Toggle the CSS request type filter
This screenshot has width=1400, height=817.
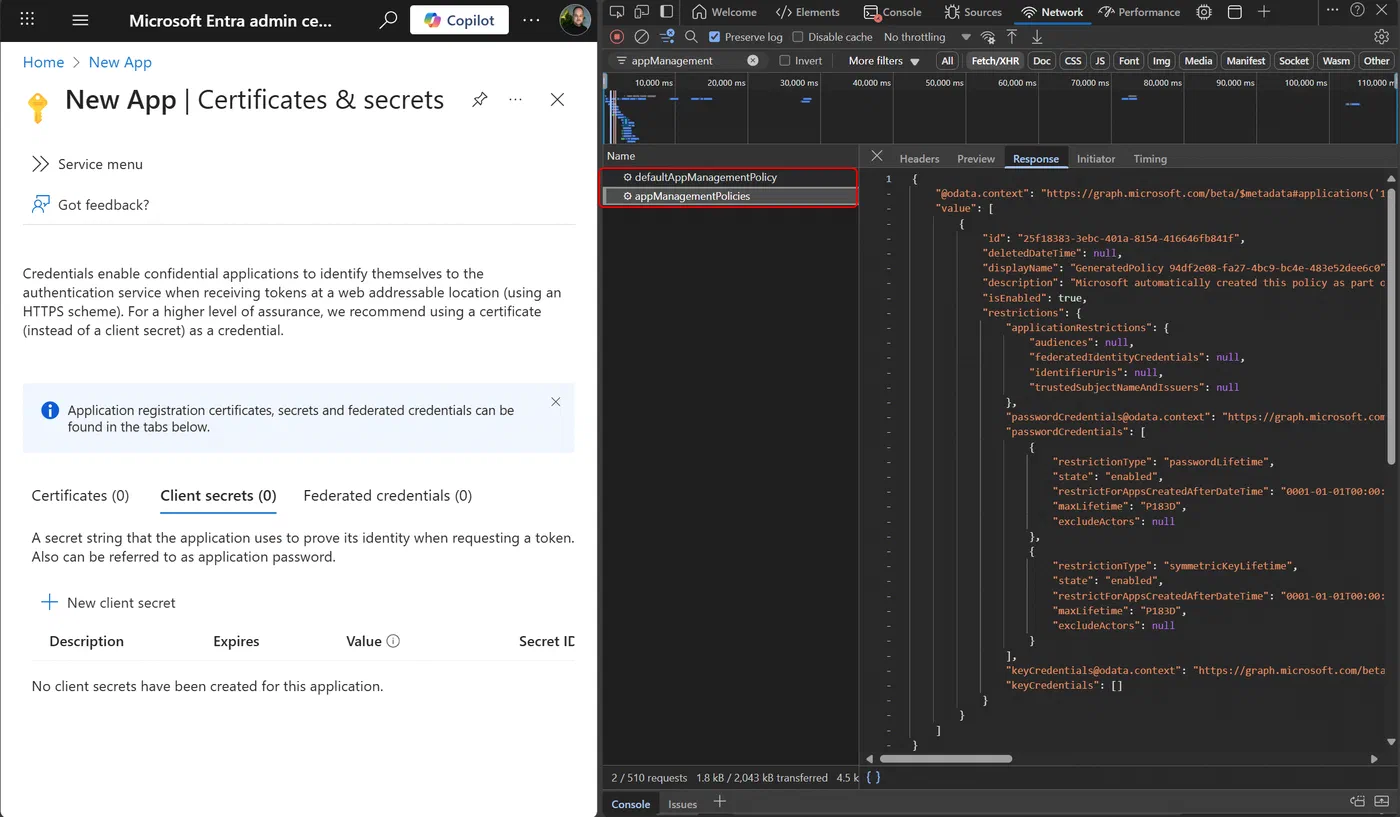click(1073, 61)
